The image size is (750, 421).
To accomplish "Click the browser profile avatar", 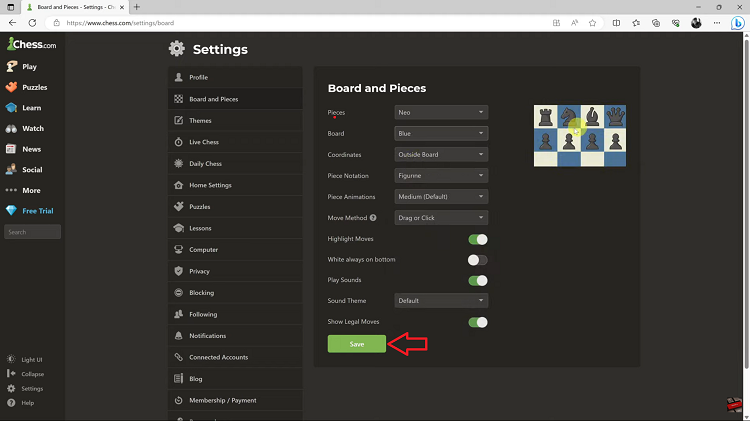I will pyautogui.click(x=696, y=22).
